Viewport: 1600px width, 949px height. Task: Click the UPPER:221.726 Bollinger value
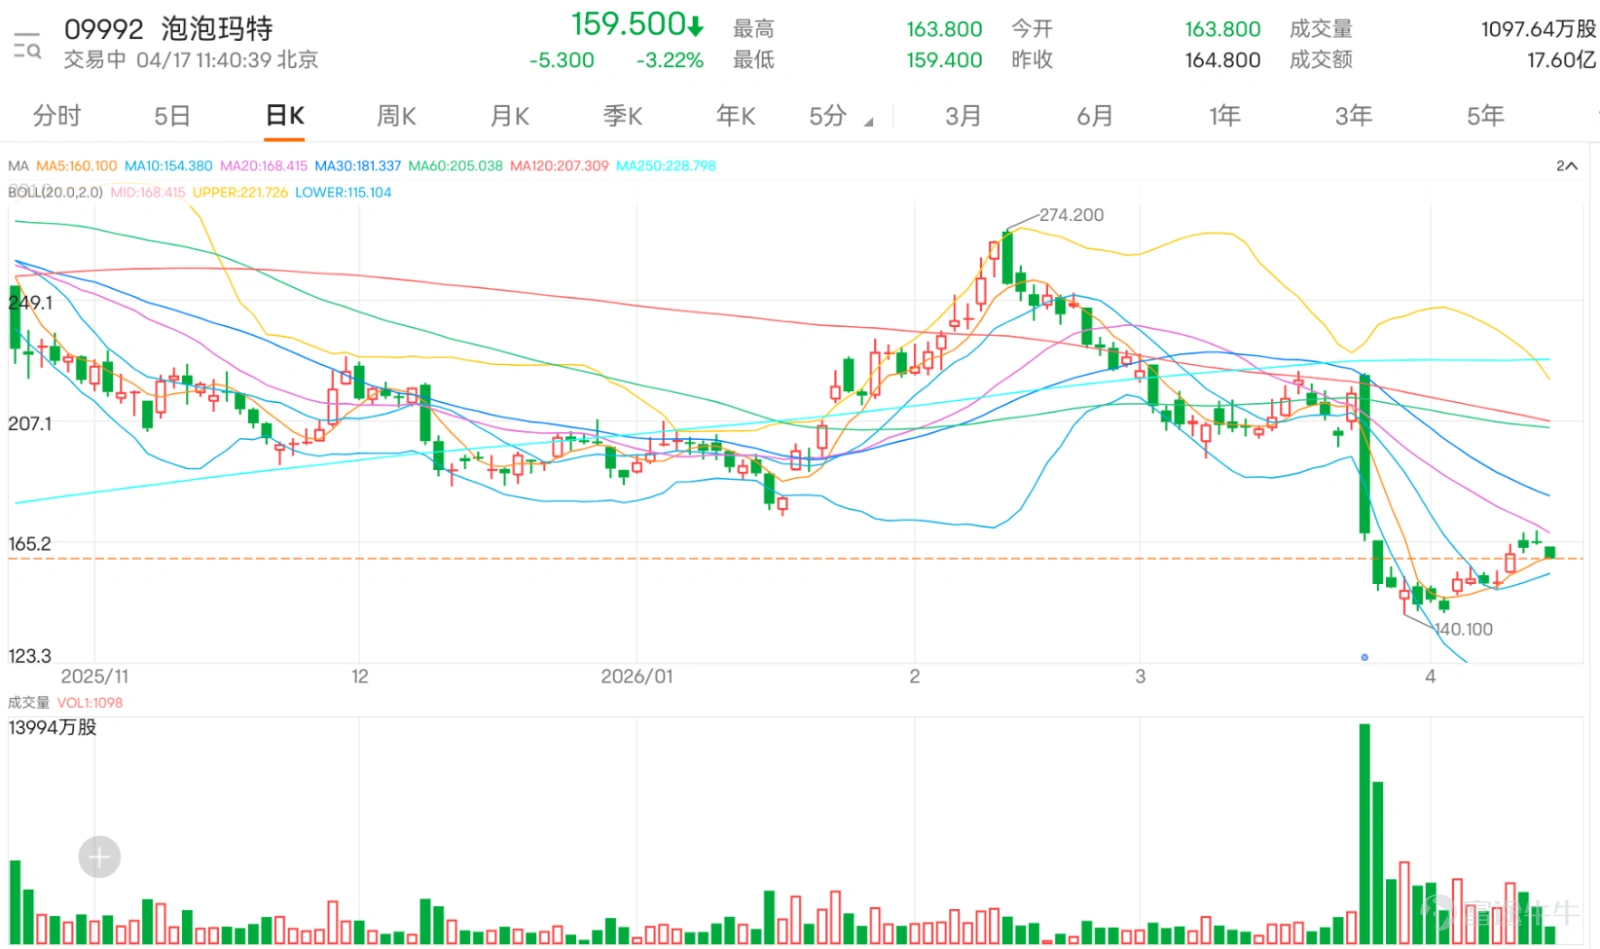click(x=240, y=192)
